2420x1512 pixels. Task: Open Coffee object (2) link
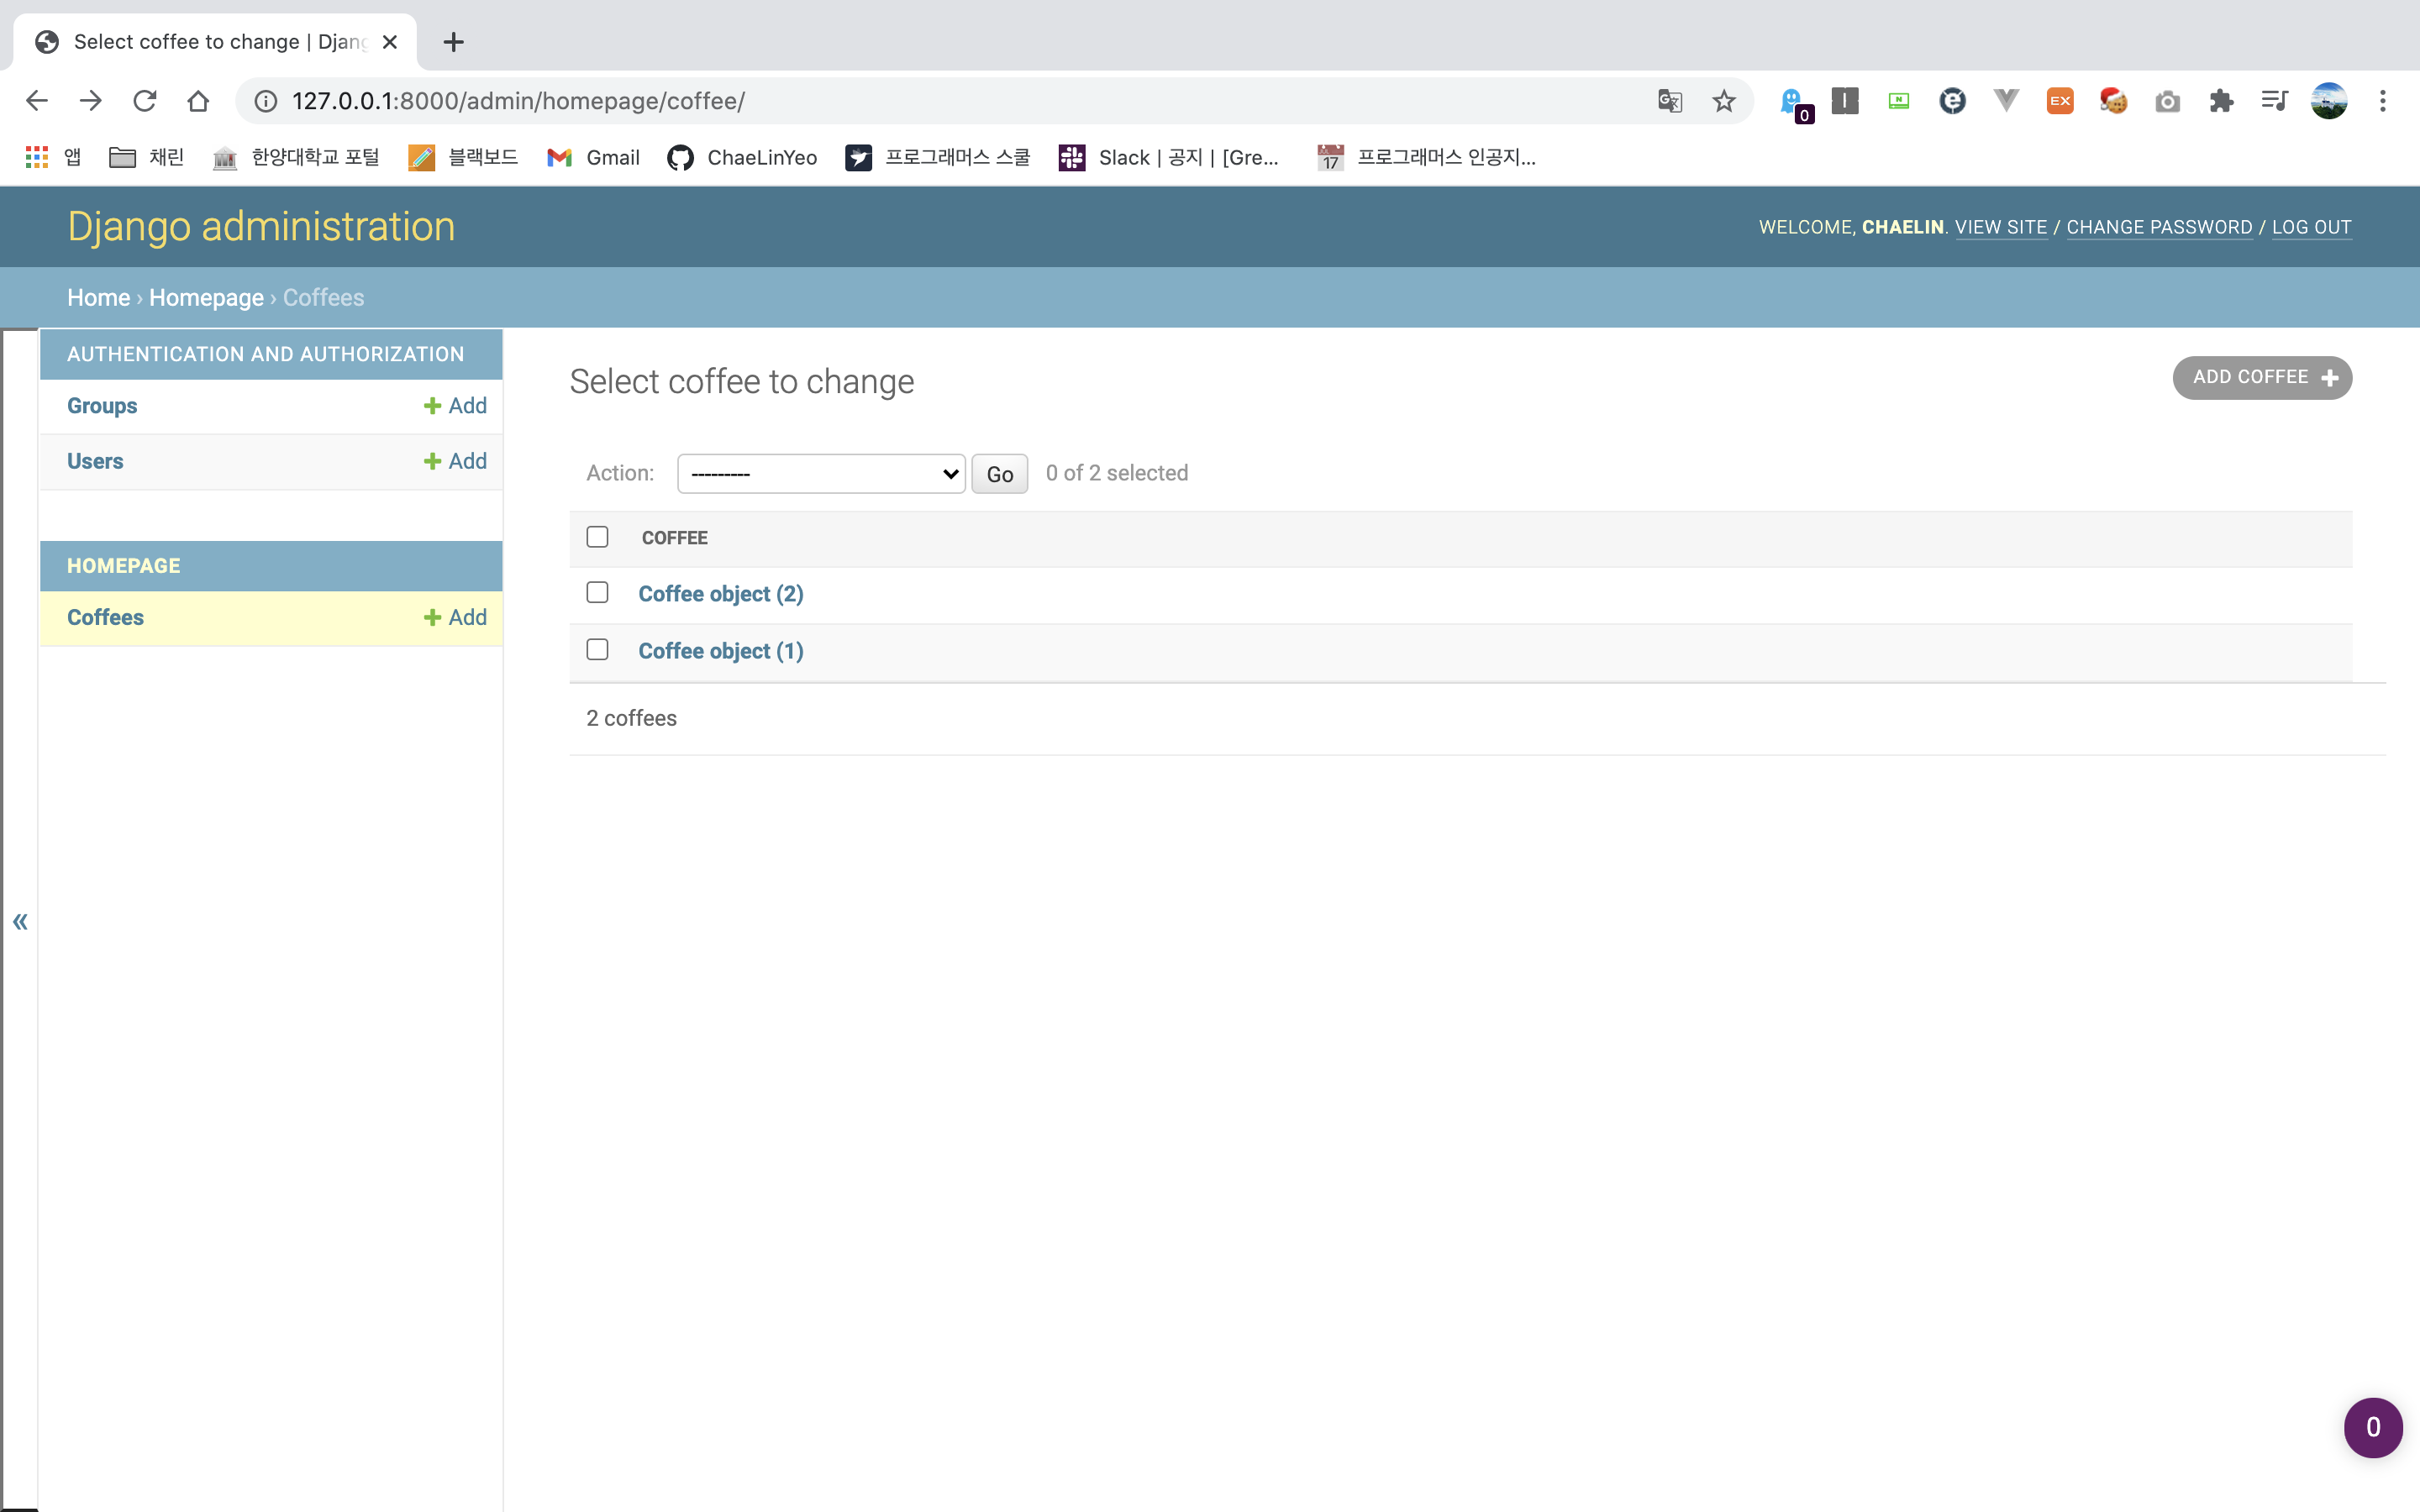click(721, 594)
